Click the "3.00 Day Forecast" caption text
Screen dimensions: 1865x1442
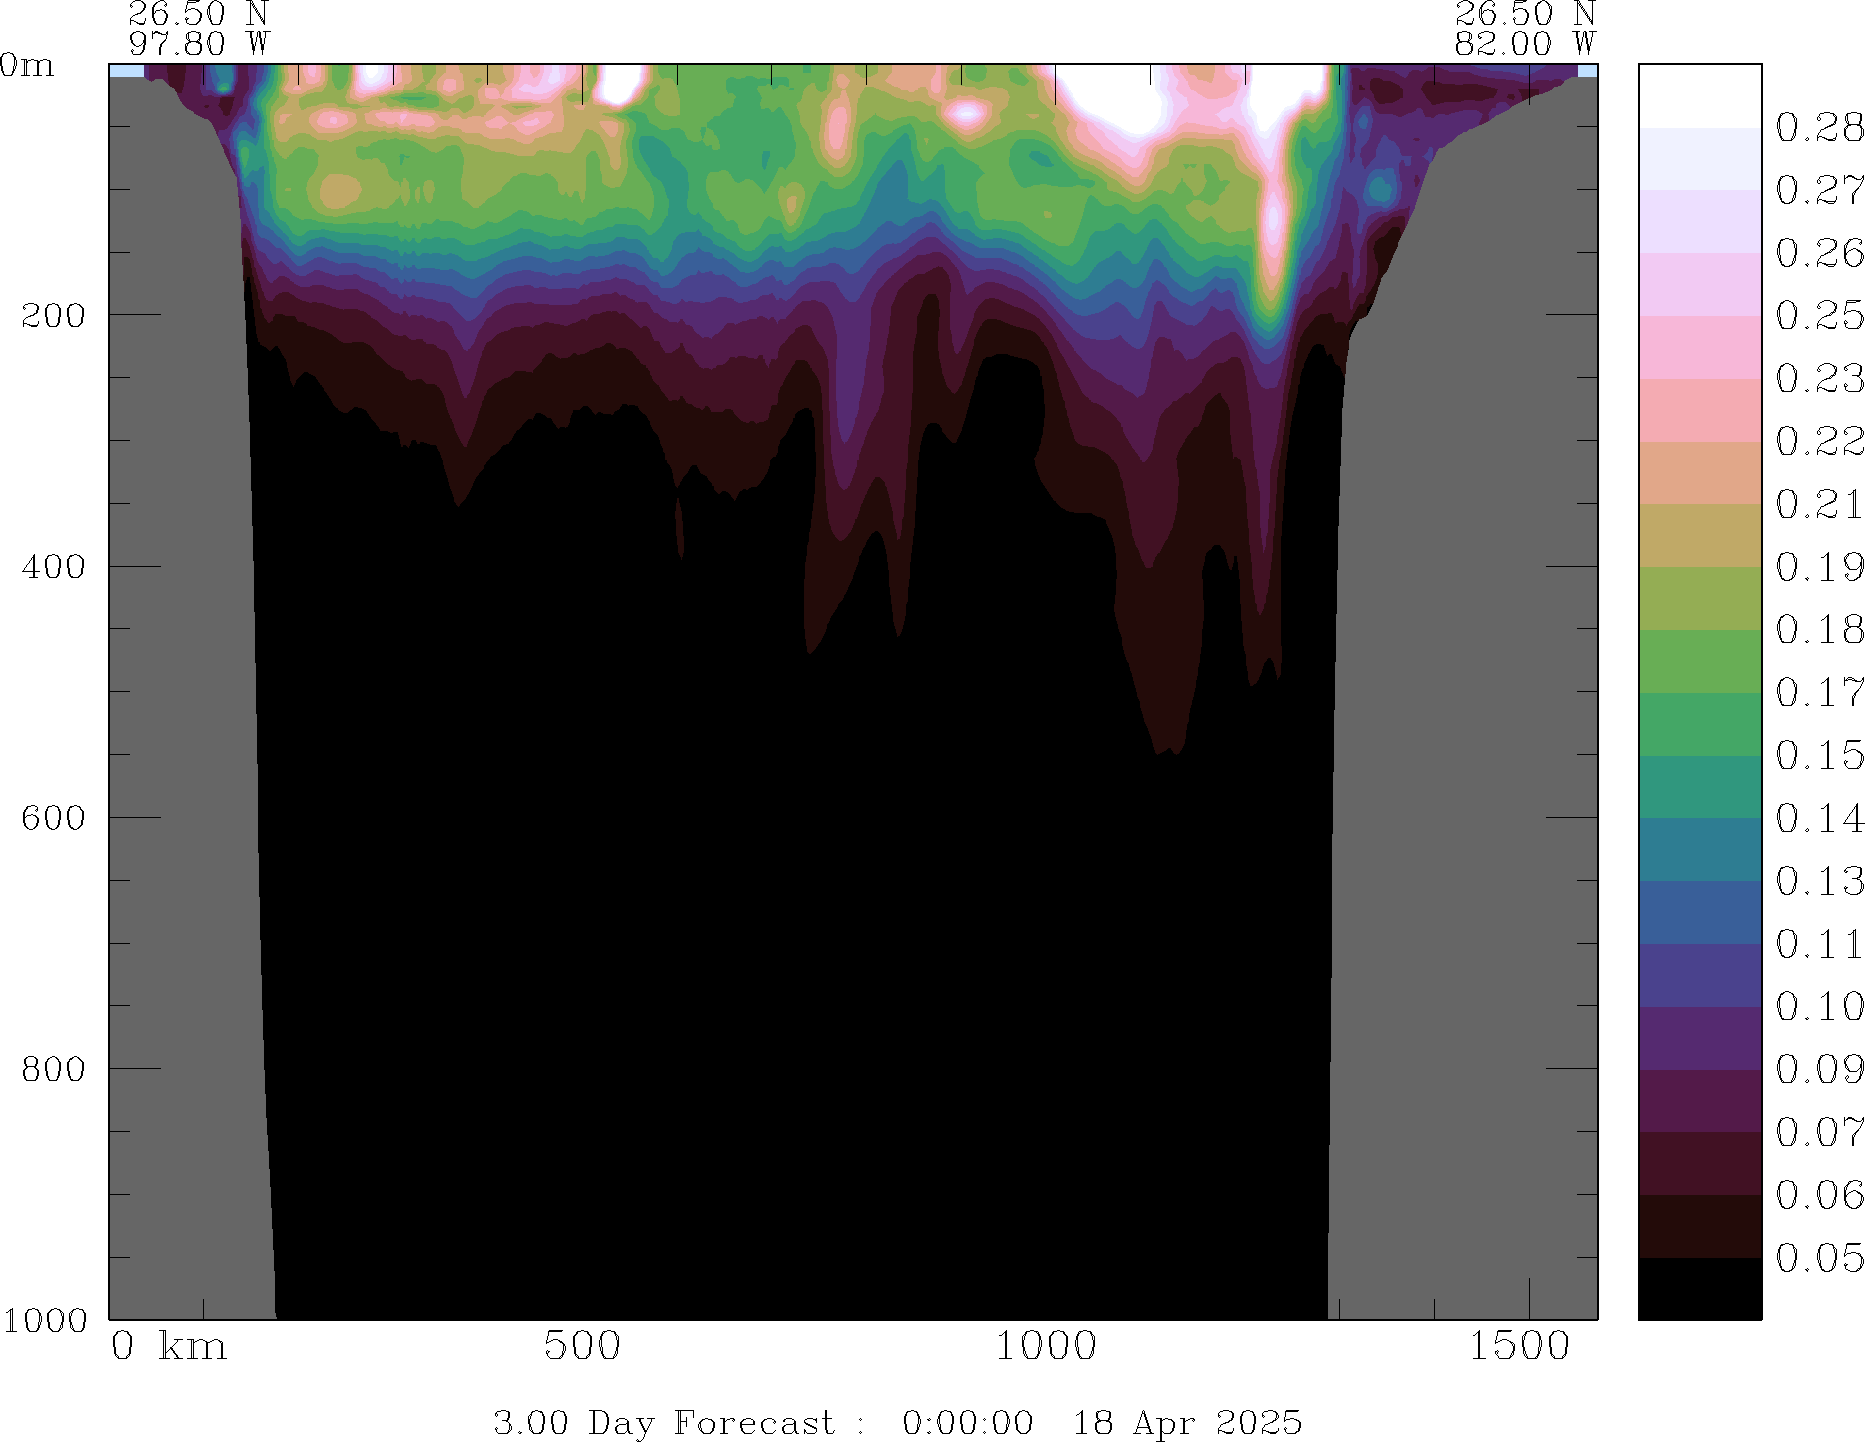(x=663, y=1422)
